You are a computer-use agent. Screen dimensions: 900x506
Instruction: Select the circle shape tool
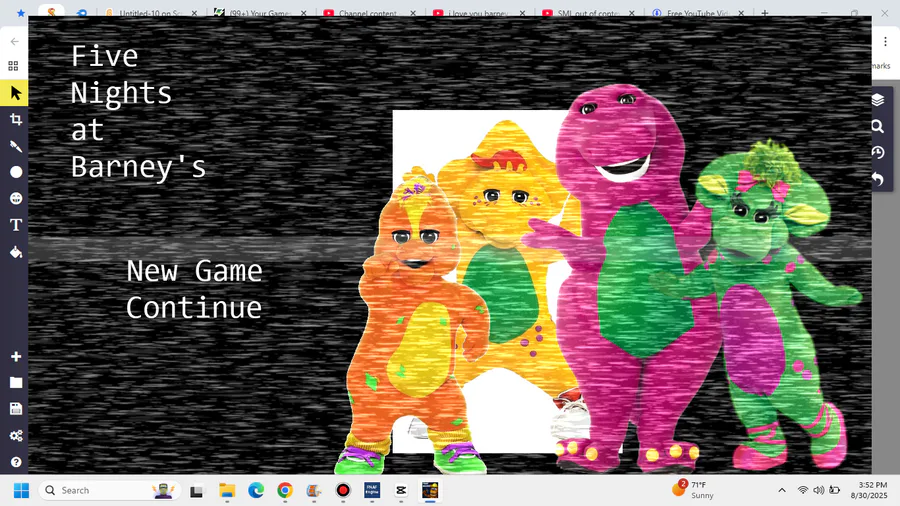pos(15,172)
